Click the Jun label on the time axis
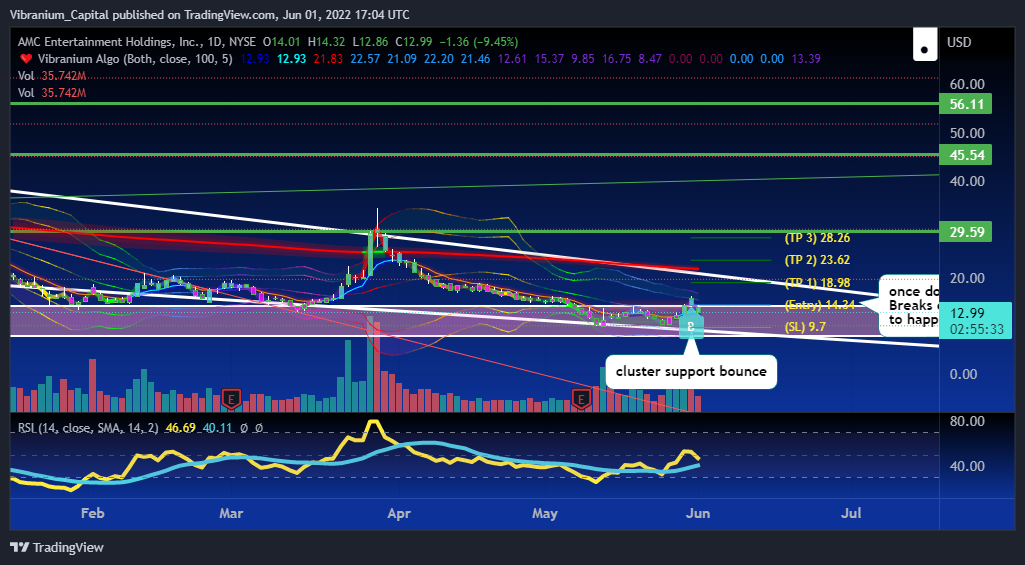 point(698,513)
